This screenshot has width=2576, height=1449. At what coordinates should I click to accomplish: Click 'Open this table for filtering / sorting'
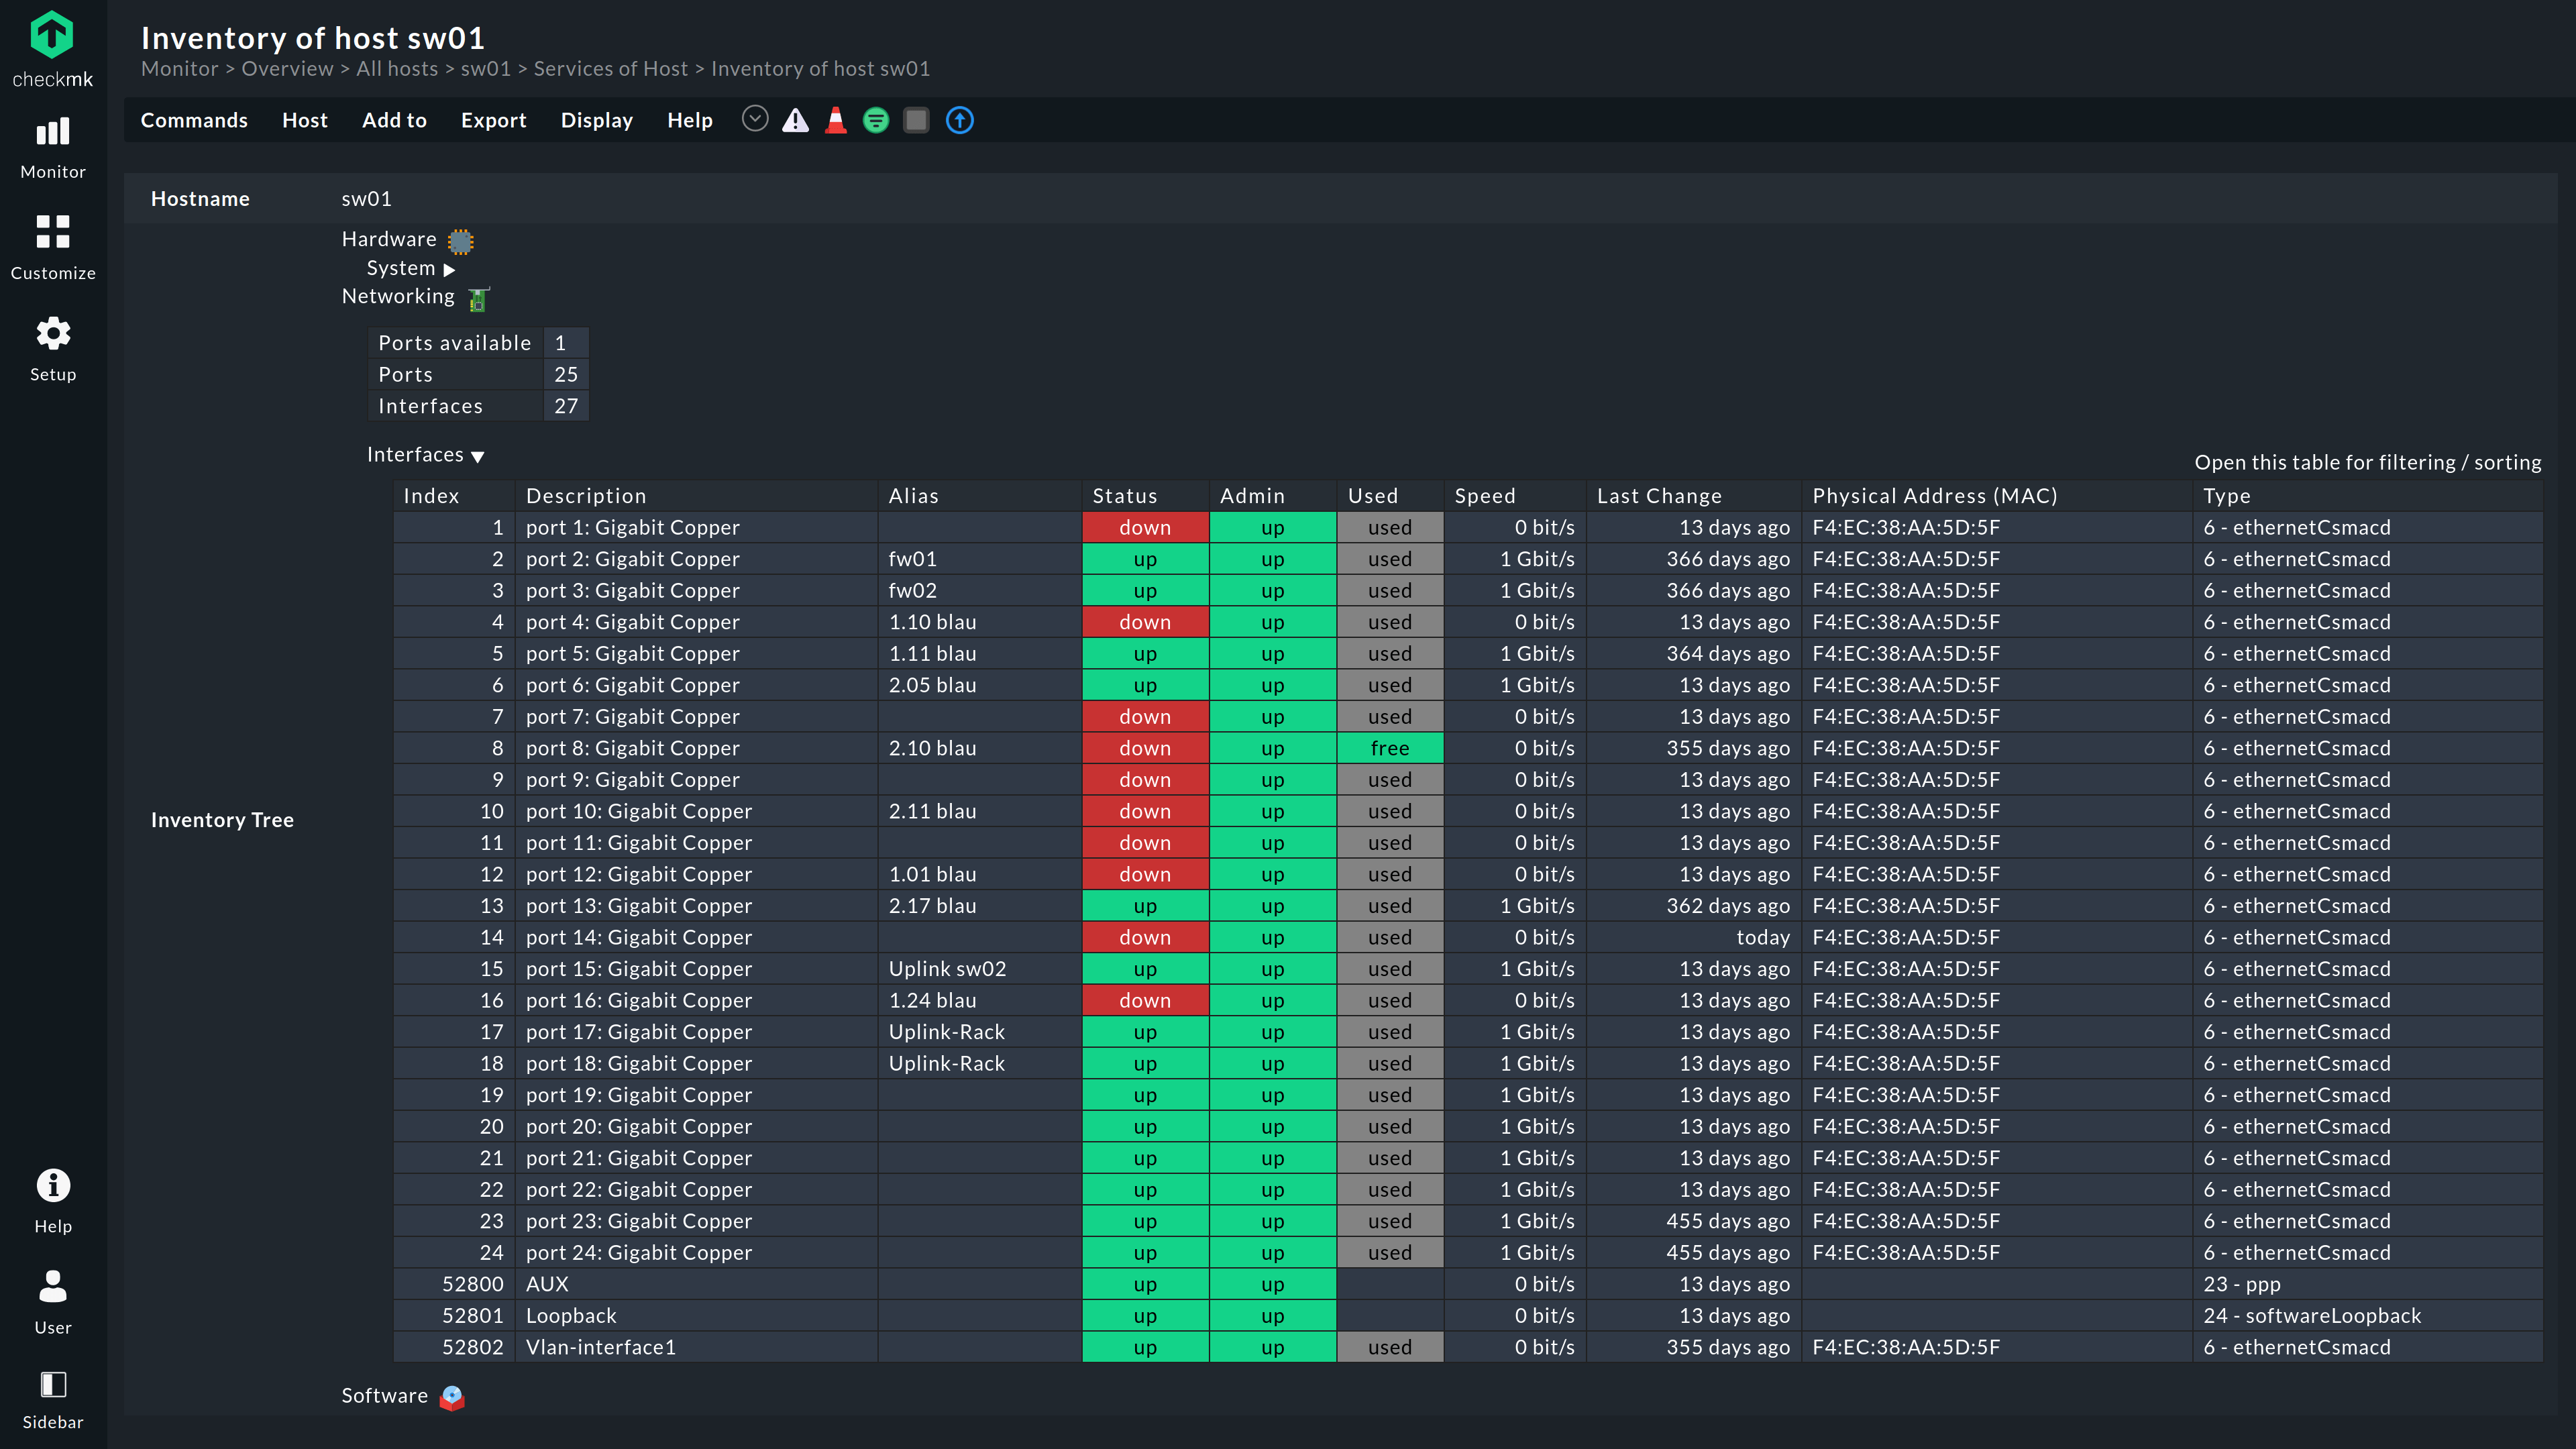click(x=2367, y=462)
